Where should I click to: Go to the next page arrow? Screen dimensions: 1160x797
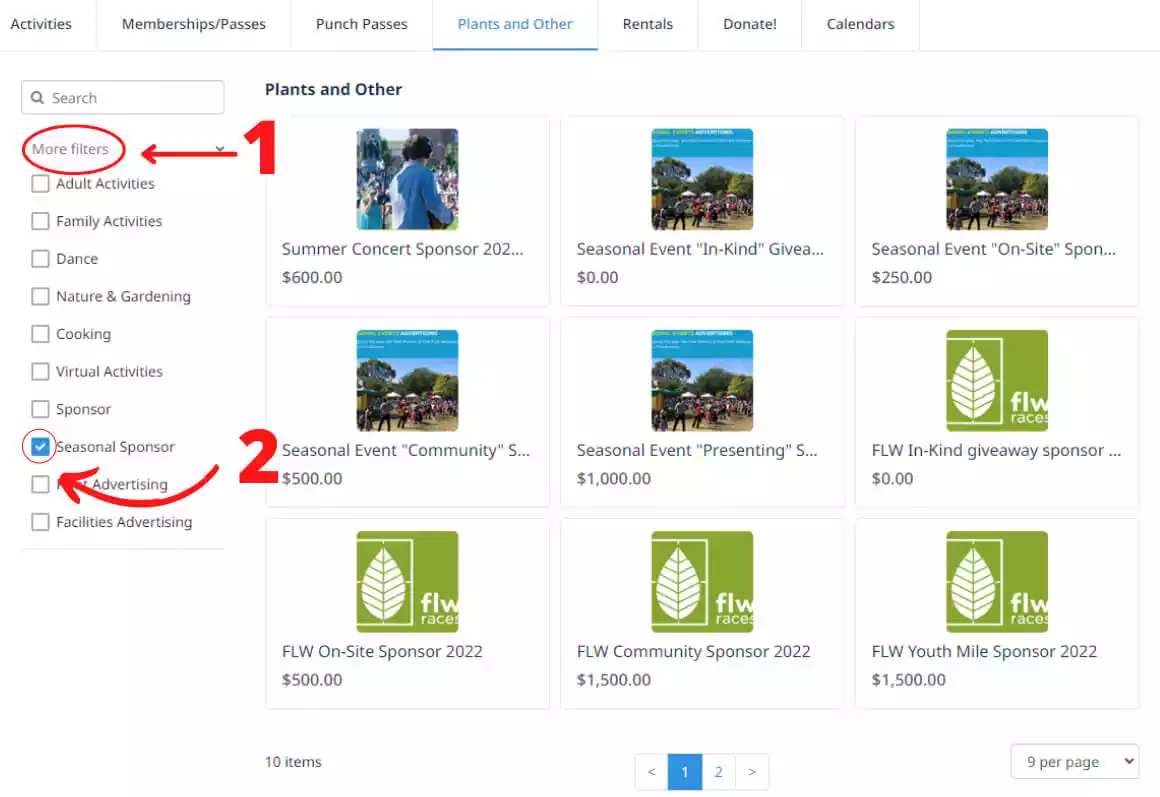pos(752,772)
